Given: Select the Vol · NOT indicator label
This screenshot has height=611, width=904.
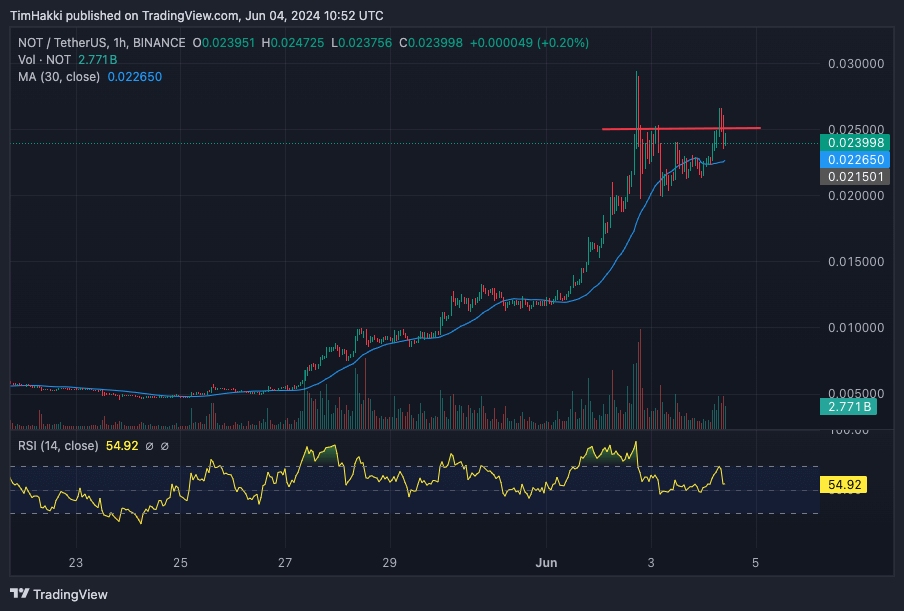Looking at the screenshot, I should tap(44, 59).
